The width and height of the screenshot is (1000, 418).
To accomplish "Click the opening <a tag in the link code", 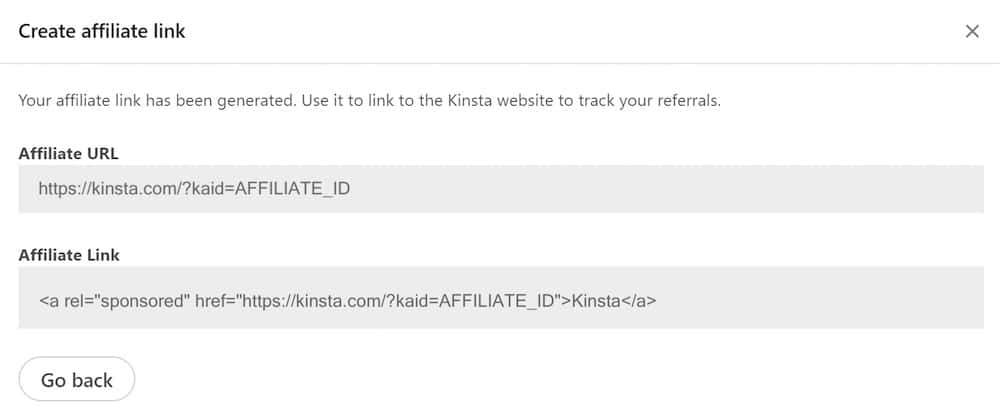I will pyautogui.click(x=47, y=299).
